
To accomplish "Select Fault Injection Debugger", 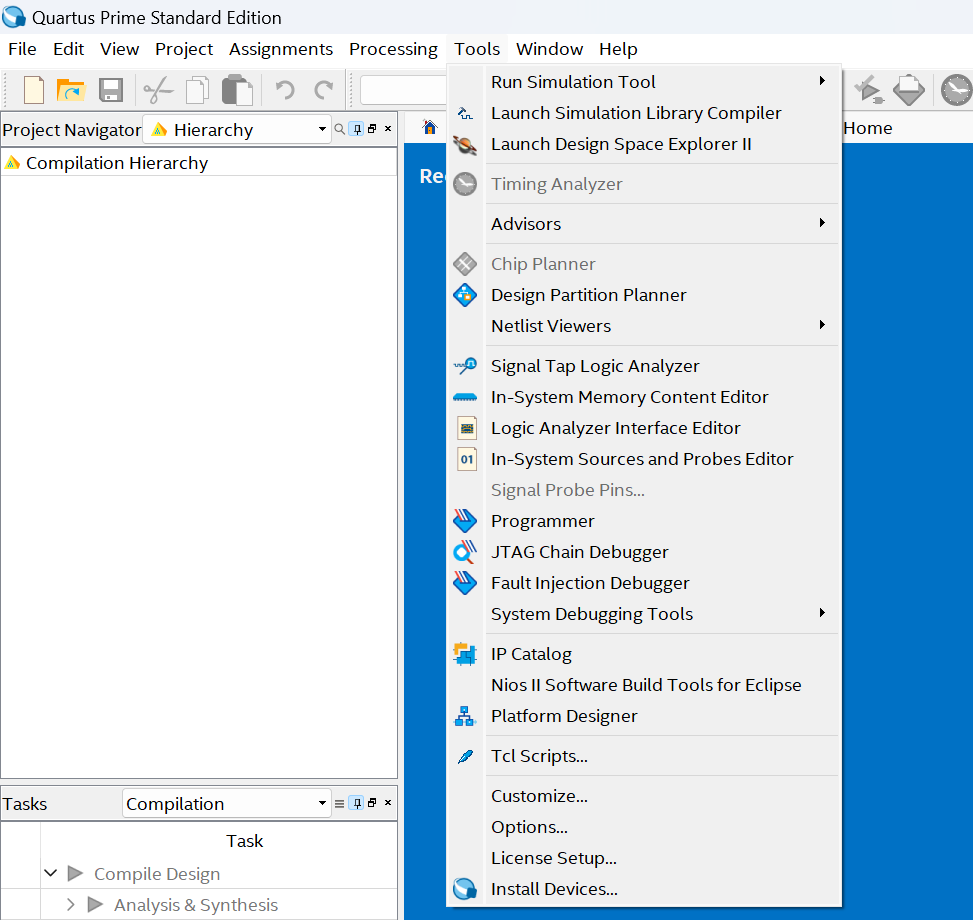I will click(644, 583).
